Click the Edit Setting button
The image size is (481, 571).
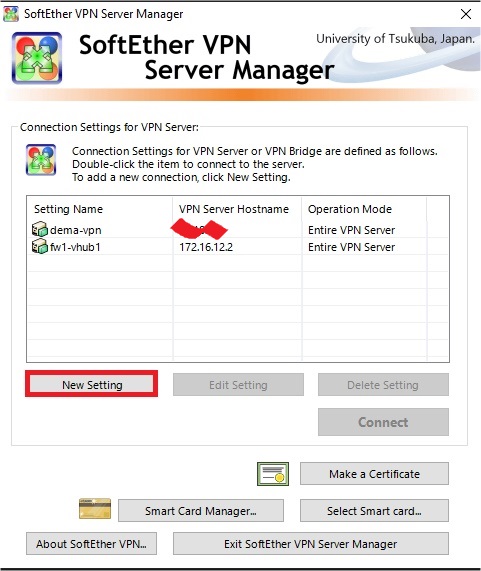tap(238, 385)
